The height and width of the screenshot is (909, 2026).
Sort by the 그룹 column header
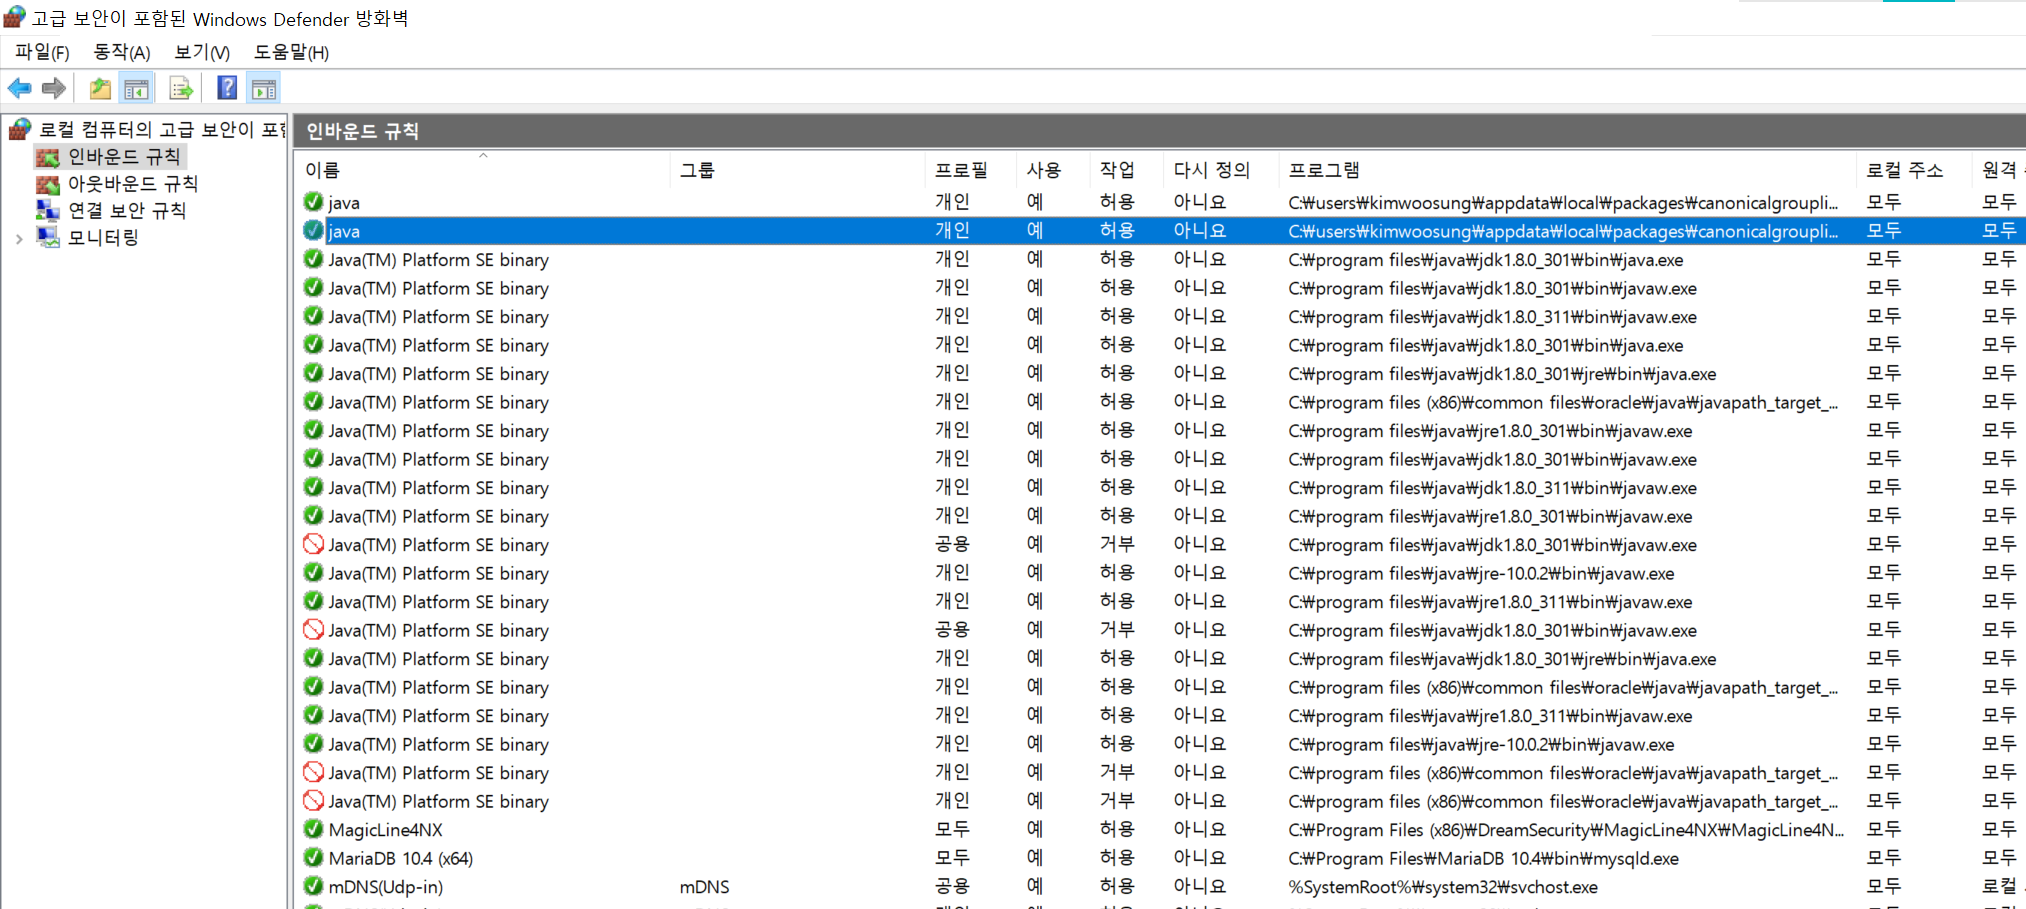click(x=798, y=170)
